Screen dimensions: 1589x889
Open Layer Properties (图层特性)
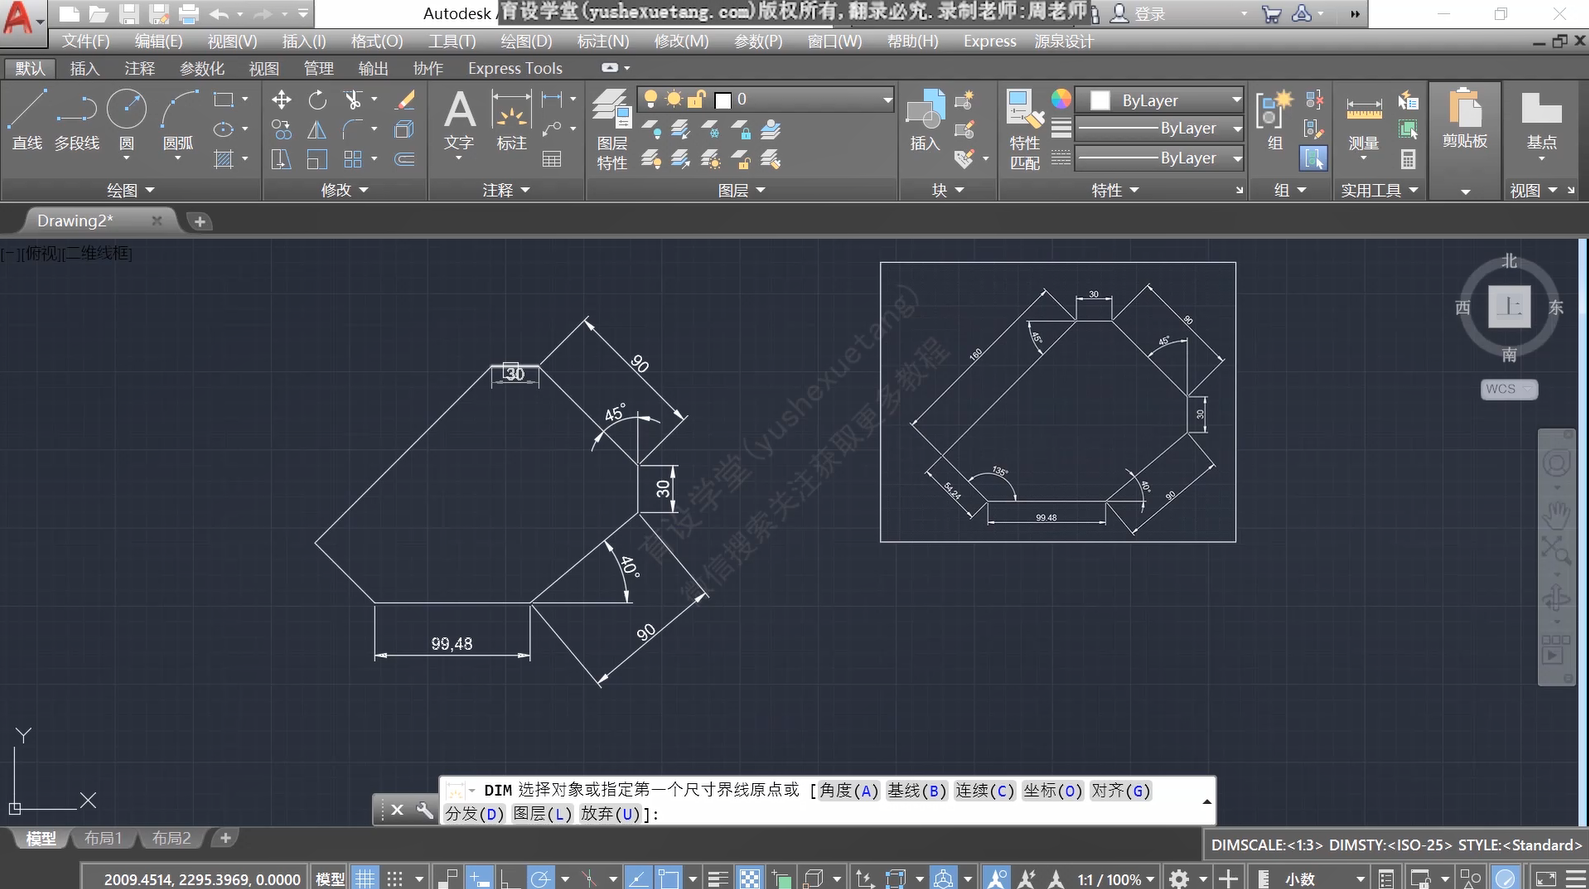pos(611,129)
